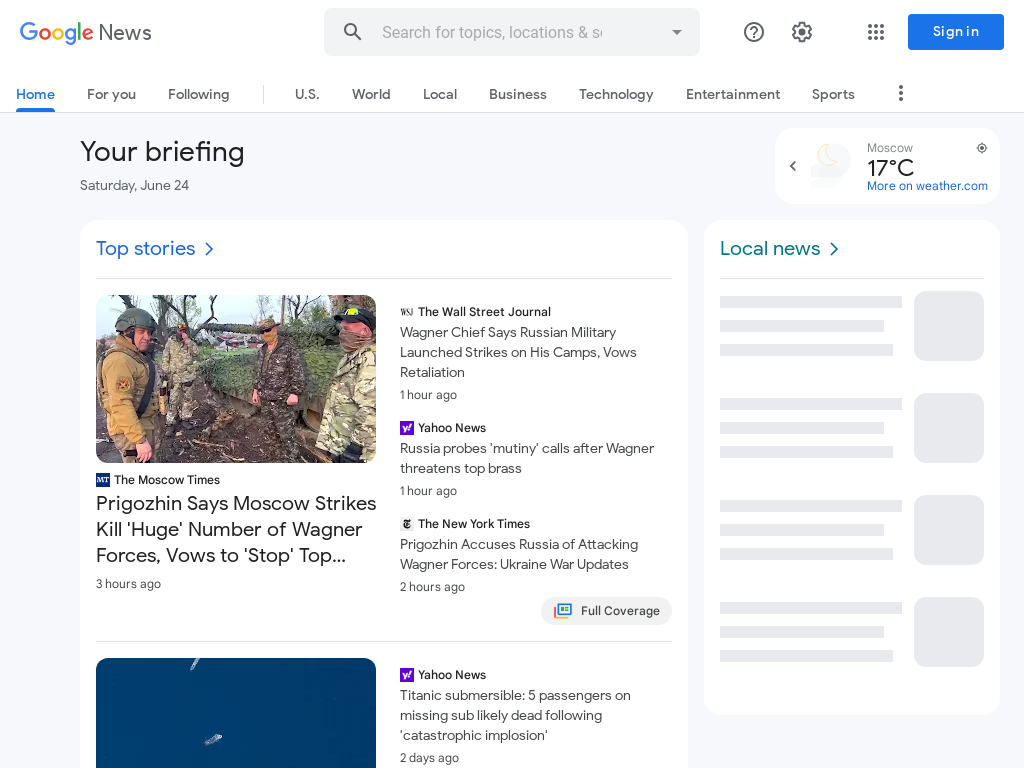Switch to the For you tab
The width and height of the screenshot is (1024, 768).
pos(112,94)
